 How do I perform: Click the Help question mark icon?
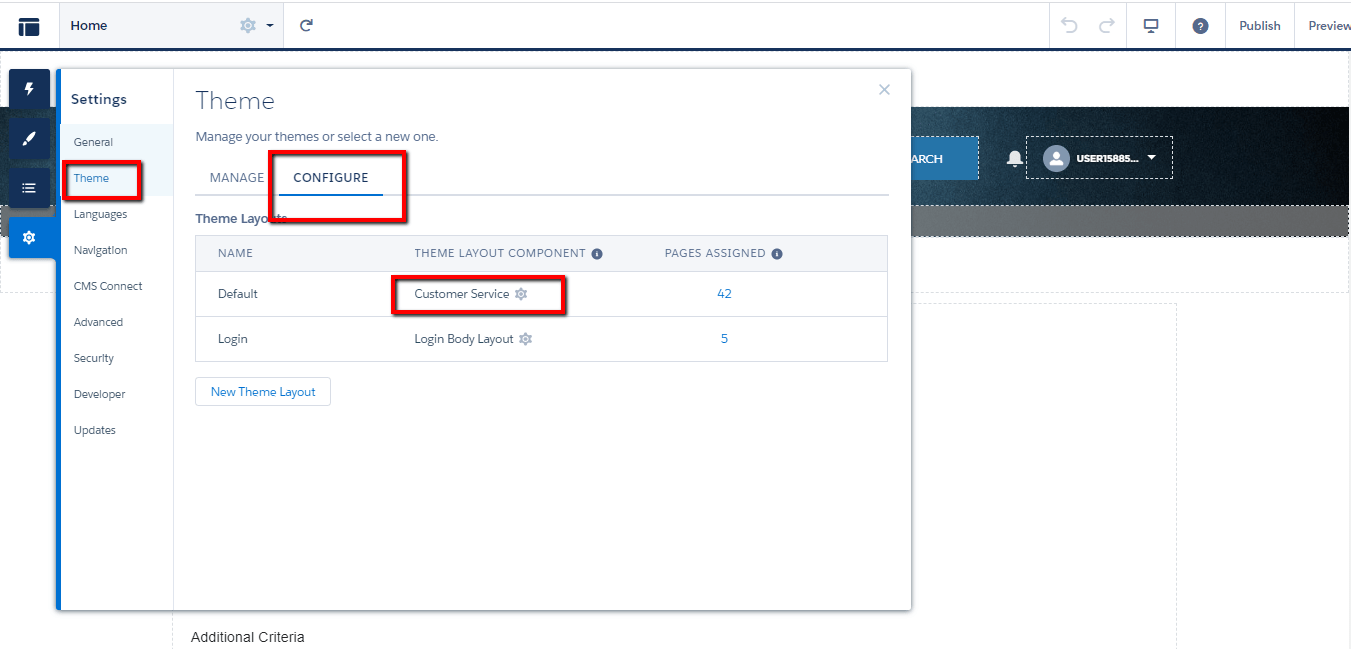pyautogui.click(x=1200, y=26)
